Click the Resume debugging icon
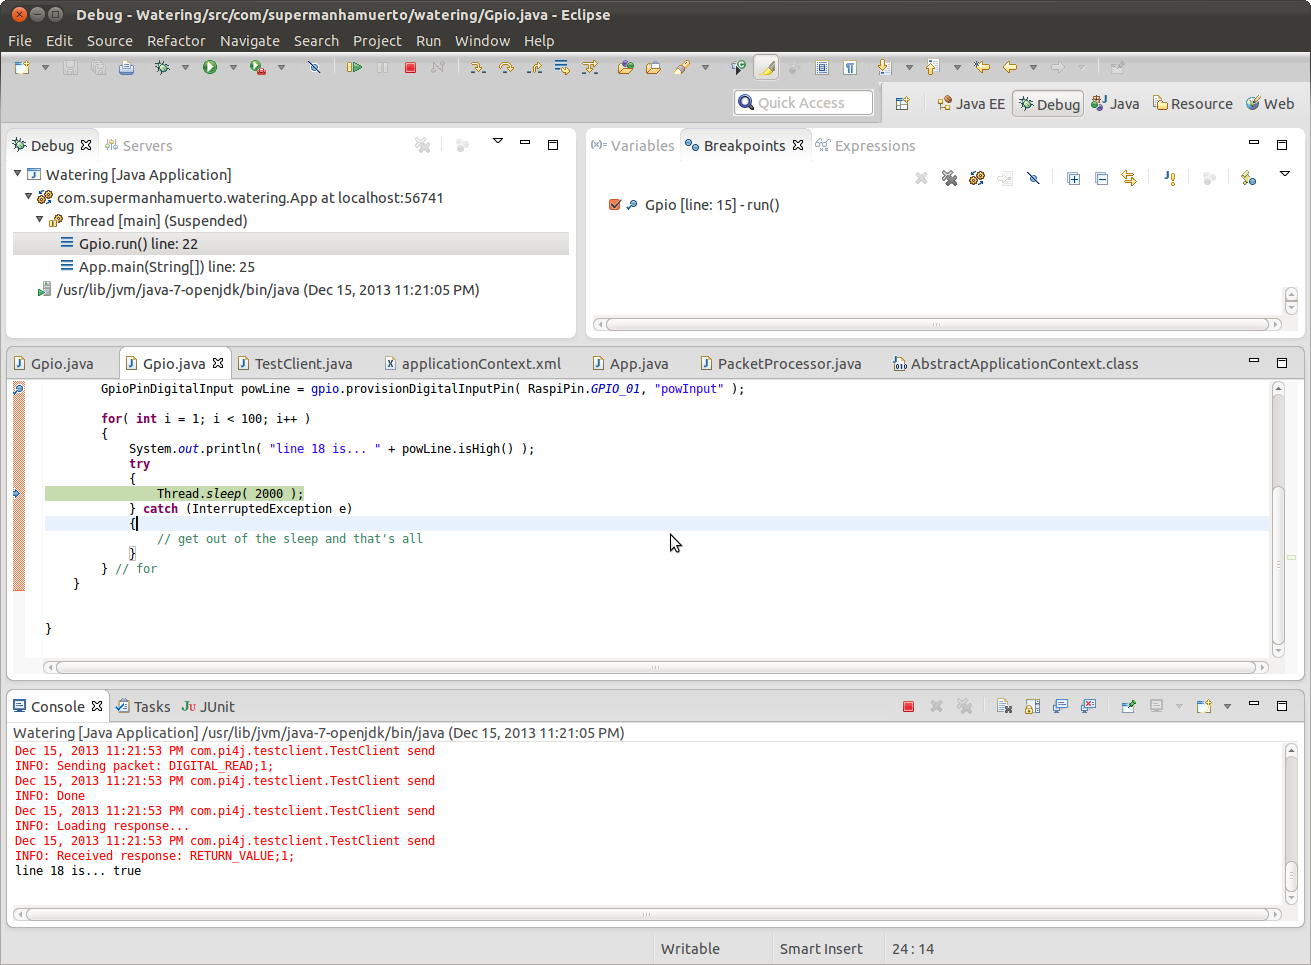Image resolution: width=1311 pixels, height=965 pixels. coord(354,67)
